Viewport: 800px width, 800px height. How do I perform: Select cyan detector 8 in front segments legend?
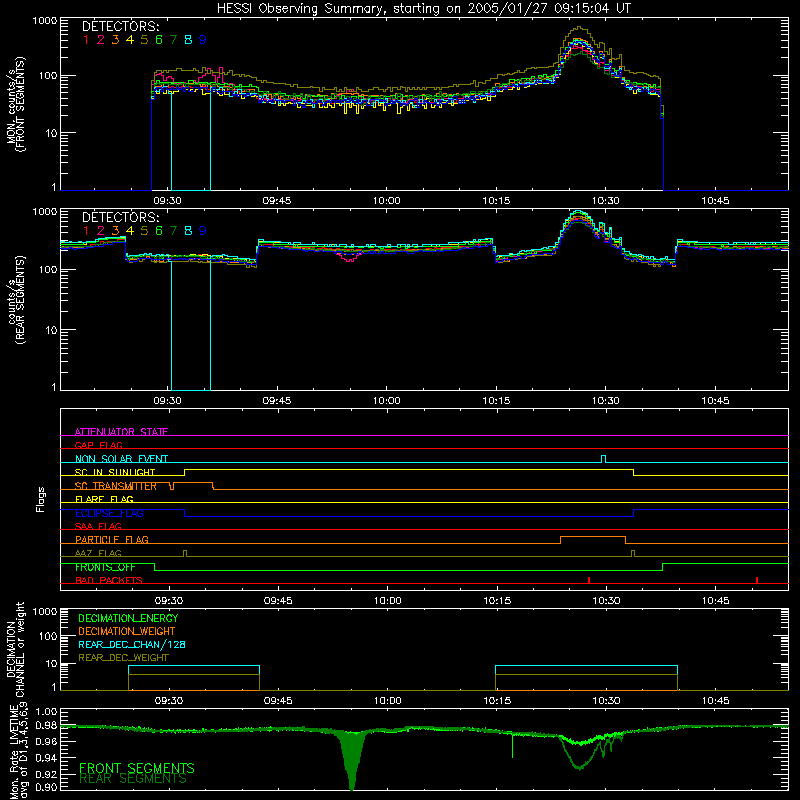tap(188, 40)
